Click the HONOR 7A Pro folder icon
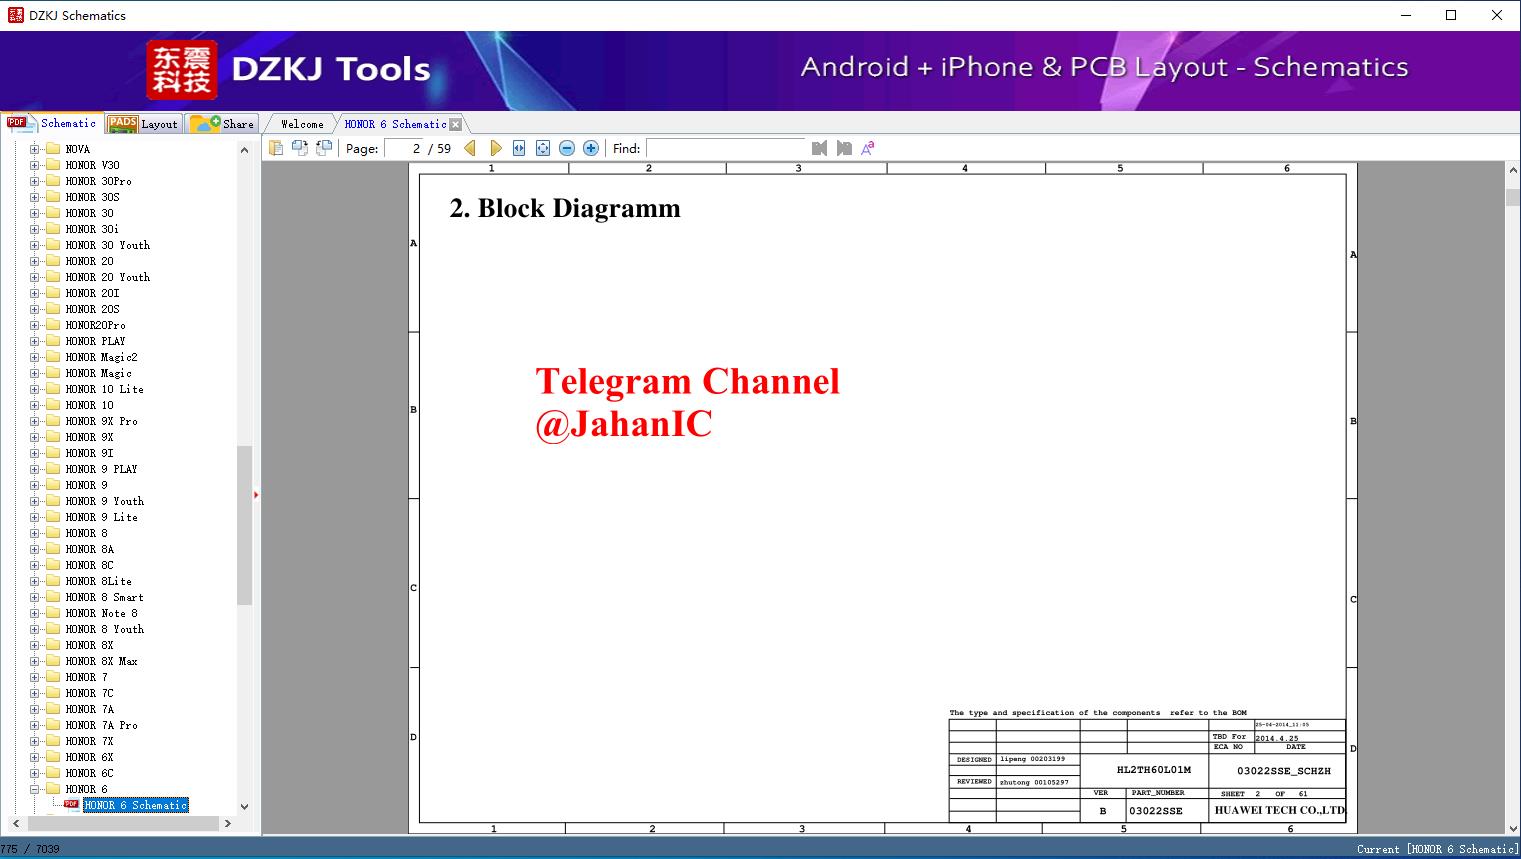The width and height of the screenshot is (1521, 859). 53,725
